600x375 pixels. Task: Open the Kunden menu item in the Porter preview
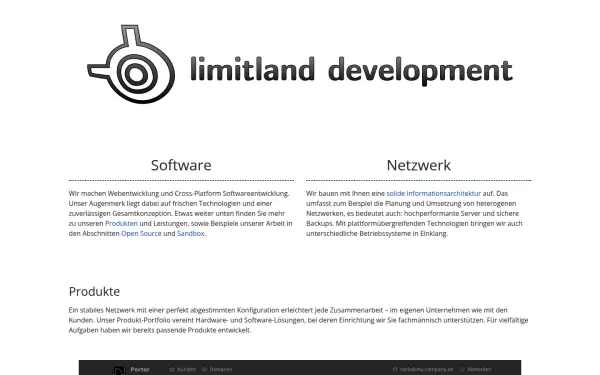click(183, 370)
